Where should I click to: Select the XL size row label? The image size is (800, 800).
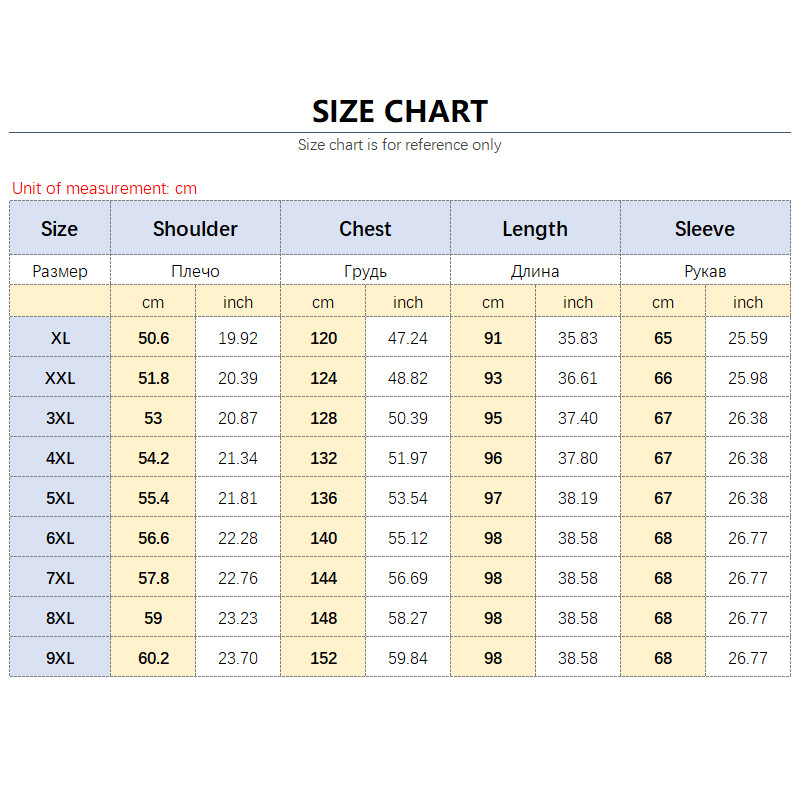[60, 338]
